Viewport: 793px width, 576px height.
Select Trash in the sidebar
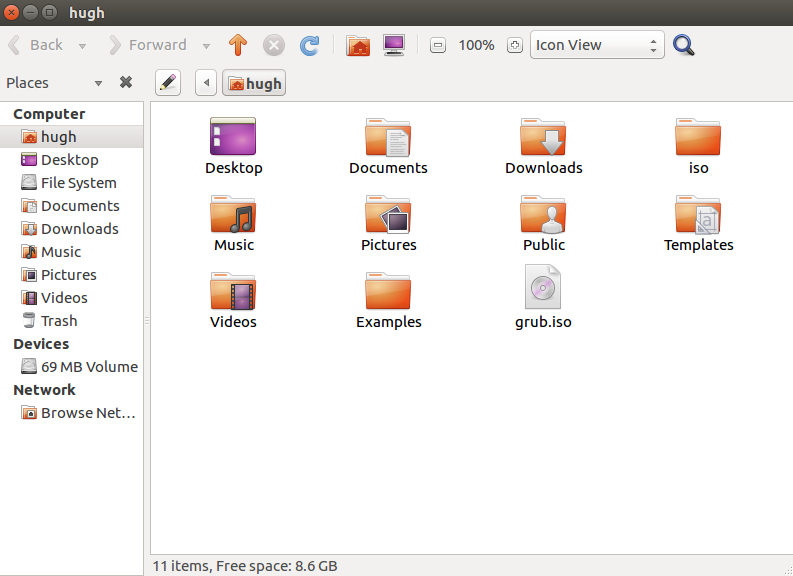click(x=58, y=321)
